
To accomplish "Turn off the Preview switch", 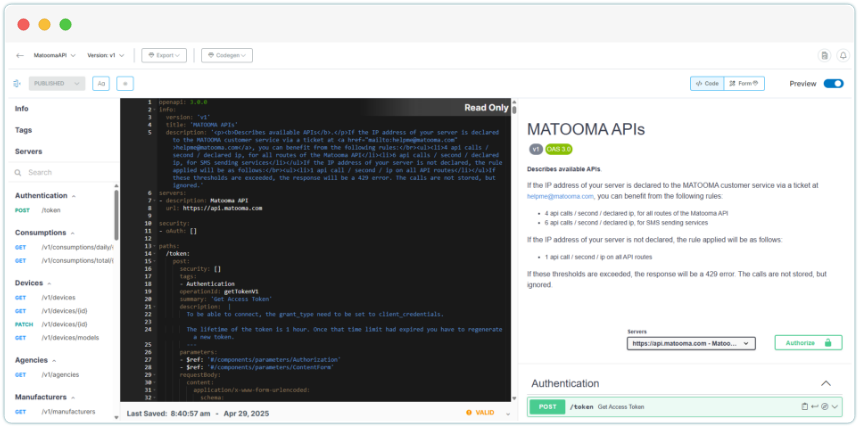I will coord(833,83).
